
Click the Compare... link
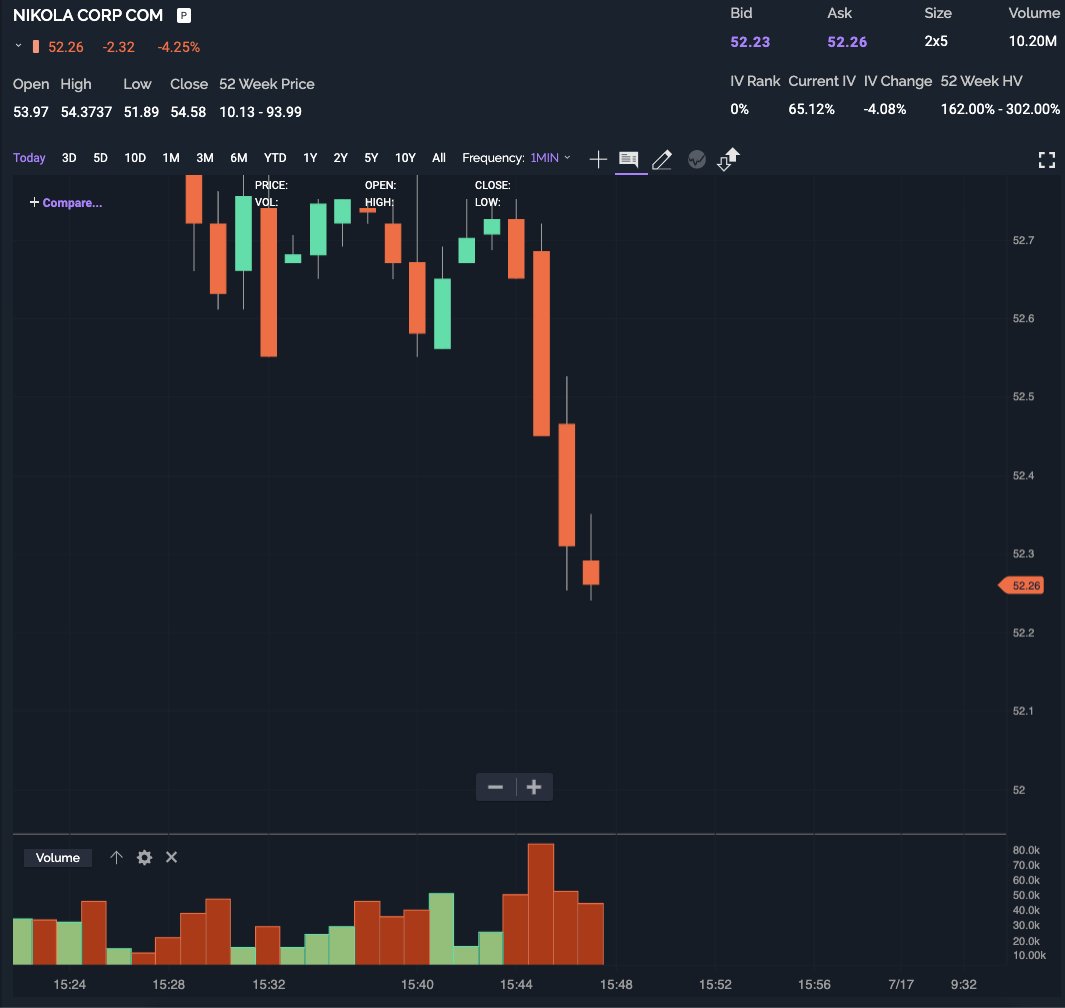pyautogui.click(x=66, y=202)
